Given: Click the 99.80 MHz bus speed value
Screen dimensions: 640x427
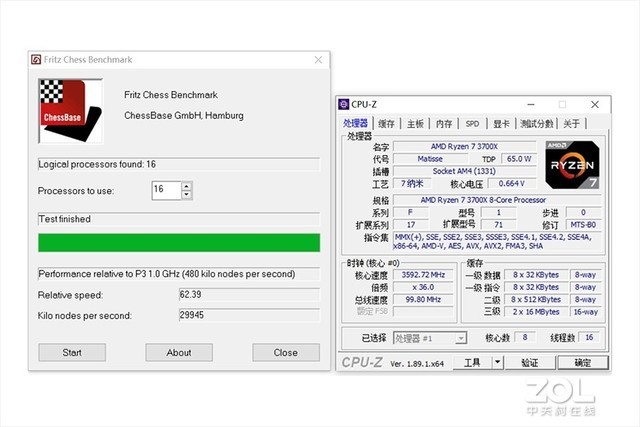Looking at the screenshot, I should pos(423,299).
